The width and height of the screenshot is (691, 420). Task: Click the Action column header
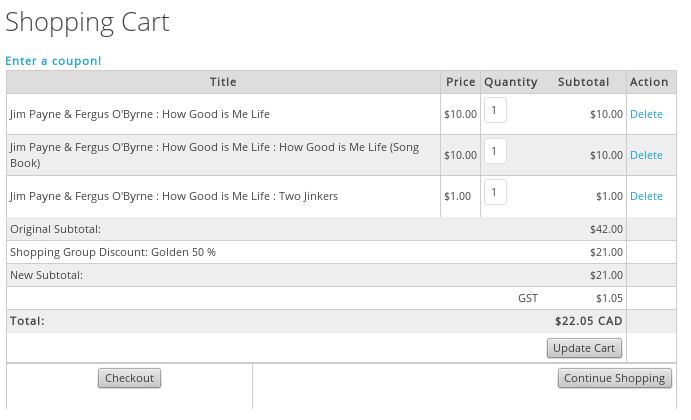[x=649, y=82]
